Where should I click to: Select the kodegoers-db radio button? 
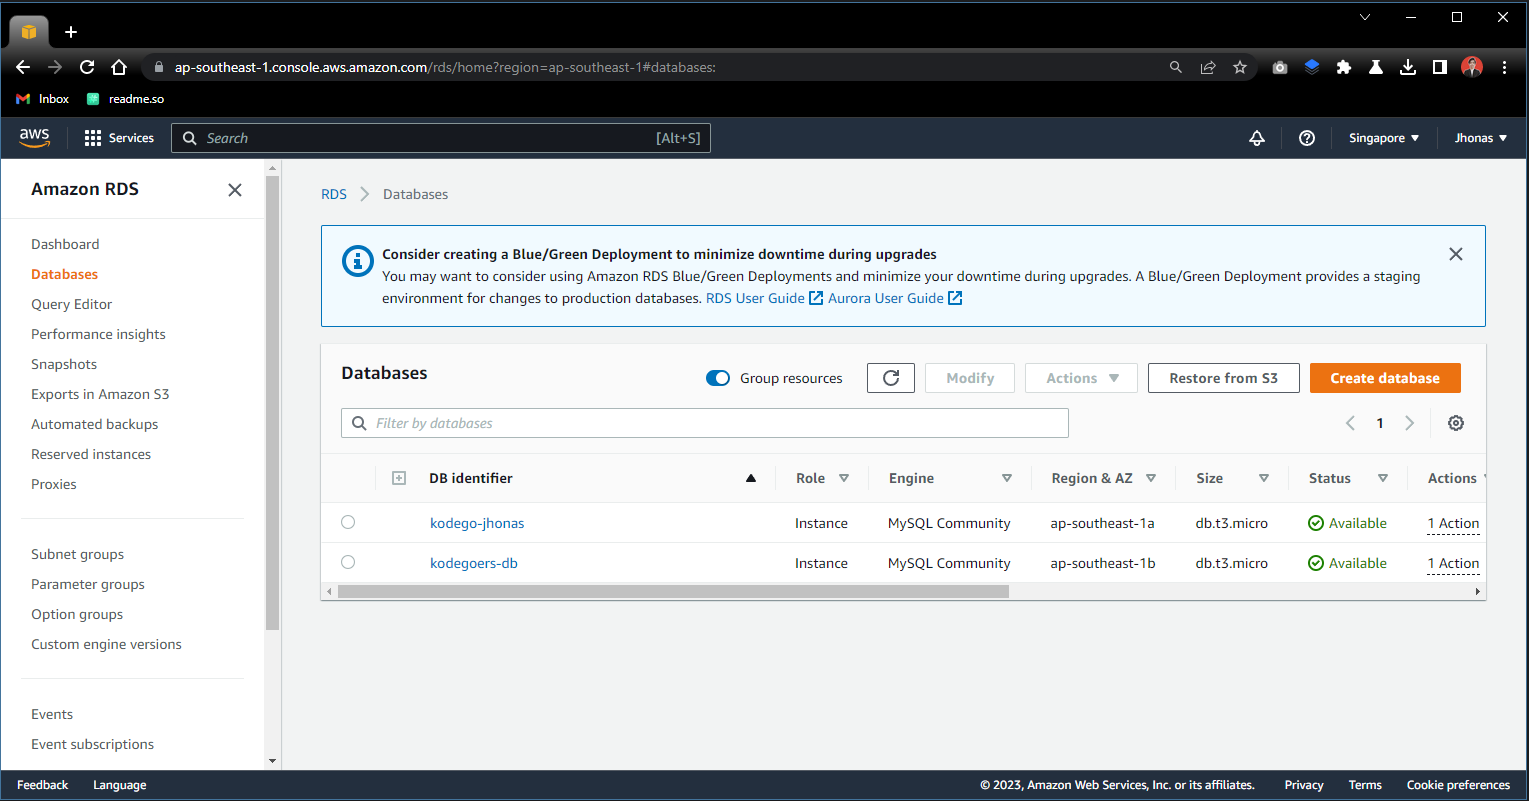point(348,562)
